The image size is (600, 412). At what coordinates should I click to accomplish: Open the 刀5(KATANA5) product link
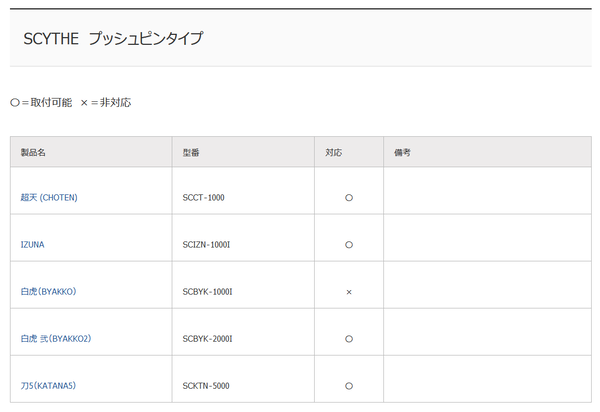click(x=48, y=386)
